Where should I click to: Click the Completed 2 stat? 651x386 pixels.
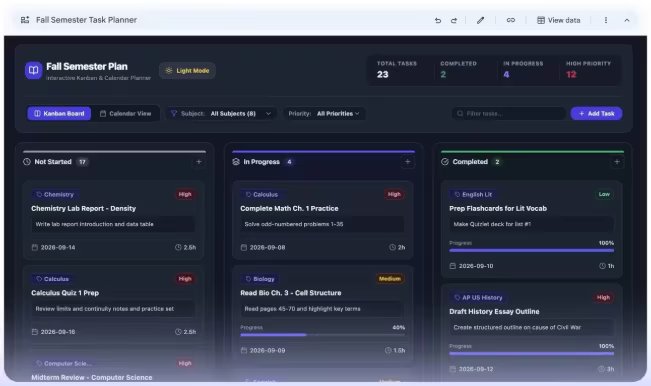458,70
